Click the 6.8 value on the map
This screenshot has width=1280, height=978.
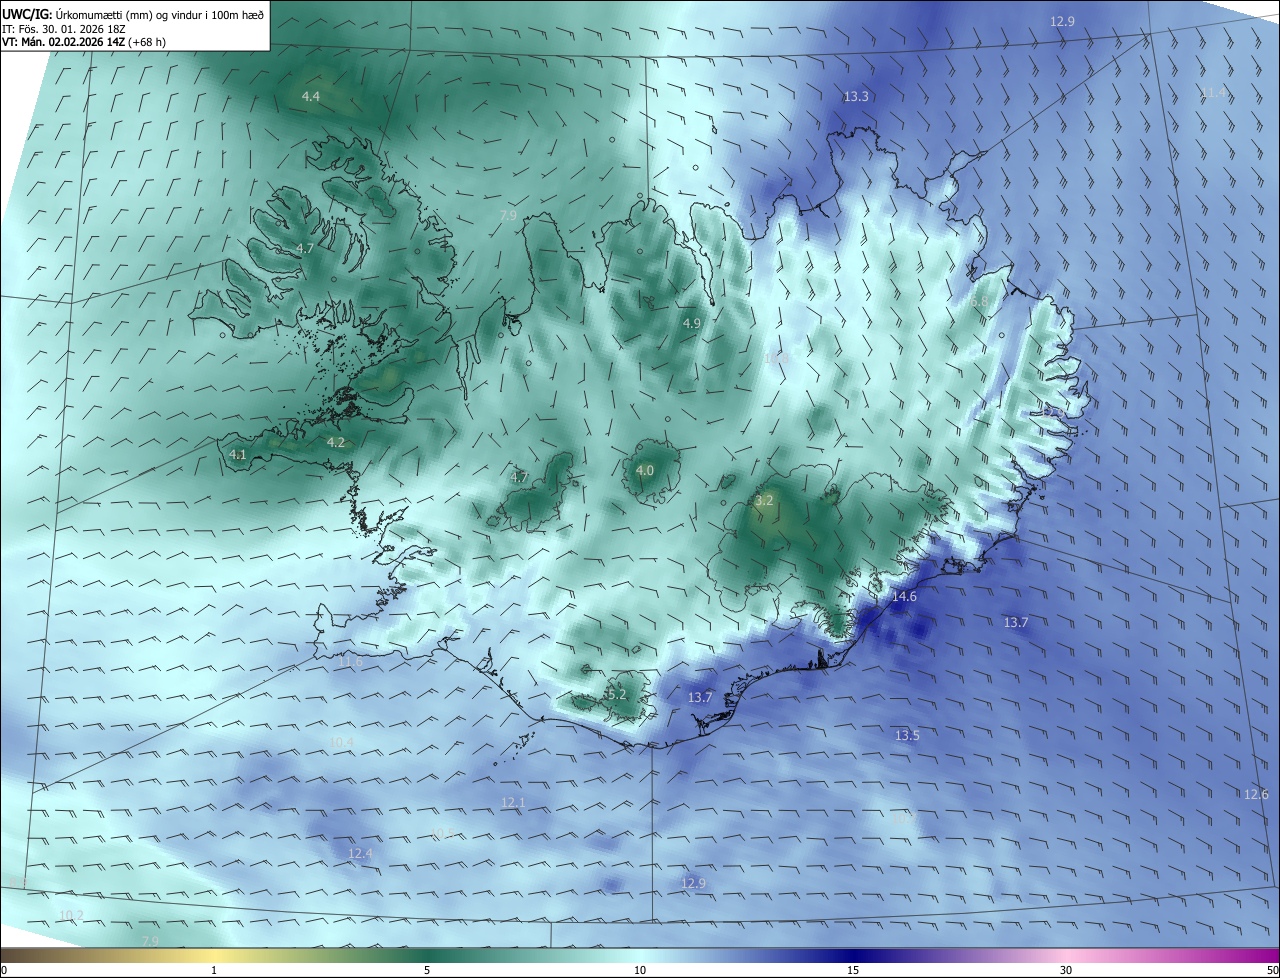pos(979,301)
